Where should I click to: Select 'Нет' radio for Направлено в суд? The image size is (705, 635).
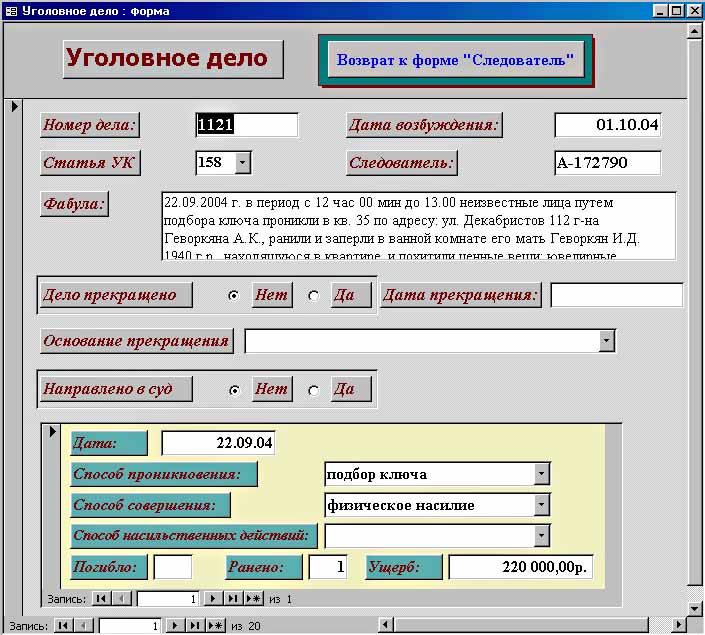[234, 390]
